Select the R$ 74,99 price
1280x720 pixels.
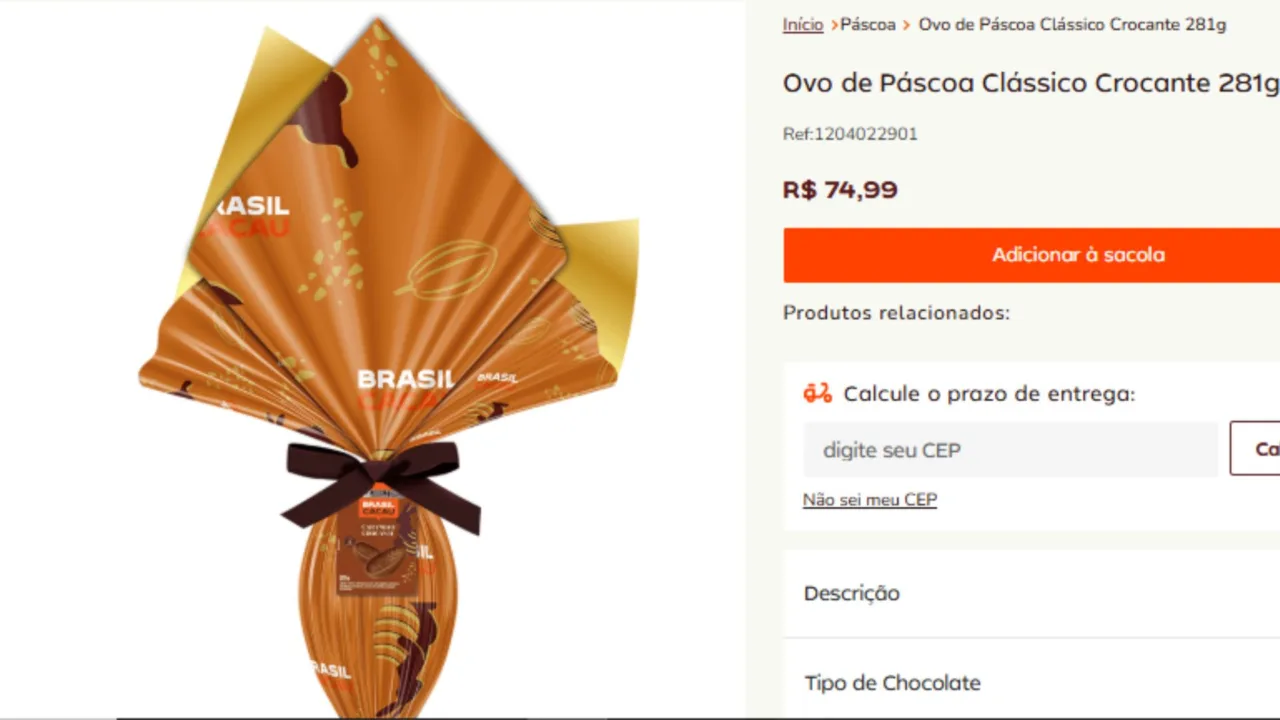(x=840, y=189)
